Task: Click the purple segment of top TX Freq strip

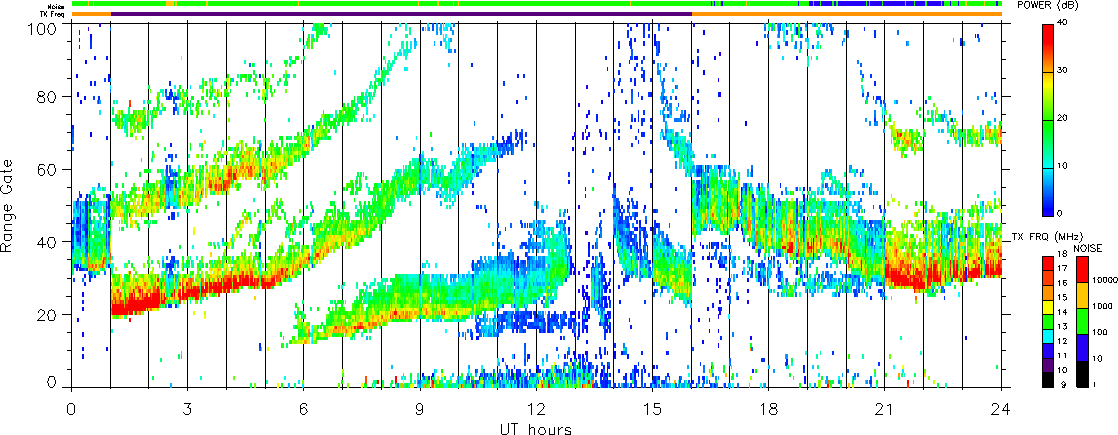Action: click(401, 14)
